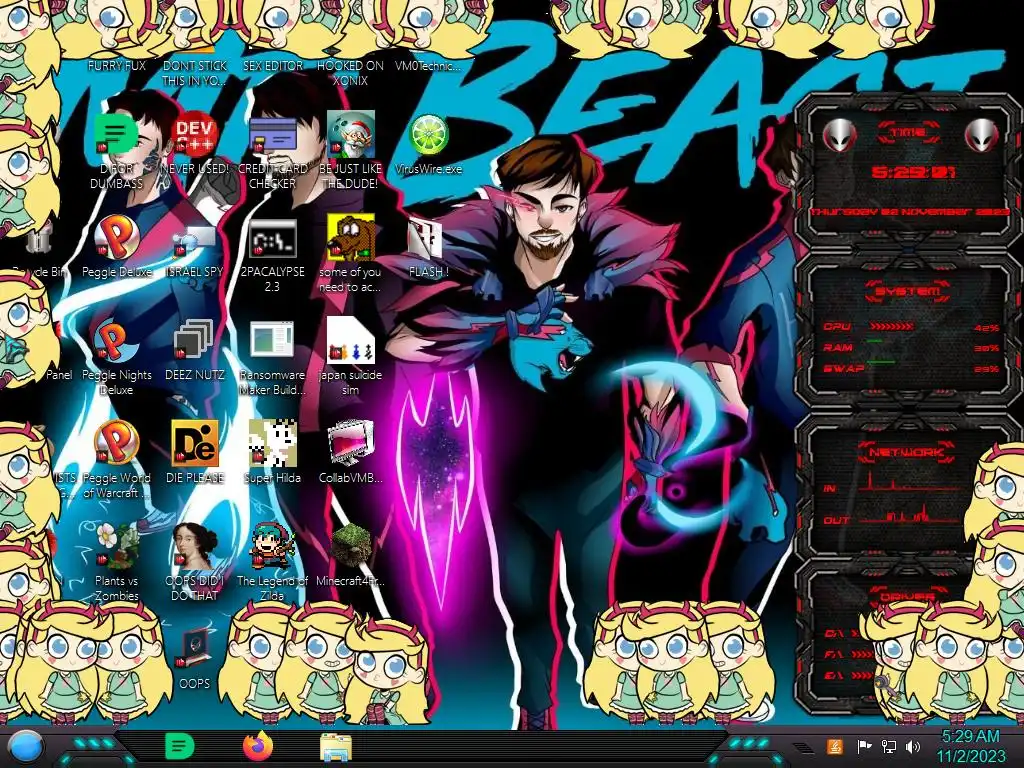Screen dimensions: 1024x768
Task: Select the HOOKED ON XONIX label
Action: click(350, 73)
